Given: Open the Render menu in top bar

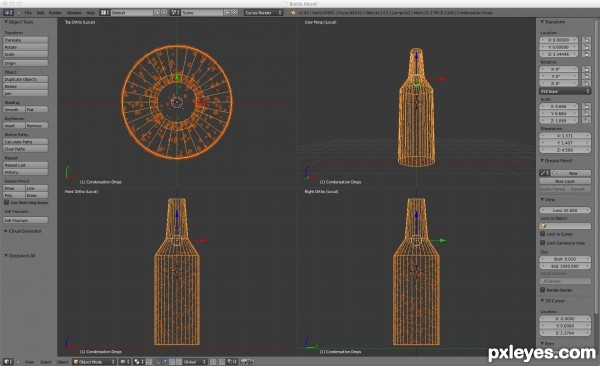Looking at the screenshot, I should click(x=55, y=13).
